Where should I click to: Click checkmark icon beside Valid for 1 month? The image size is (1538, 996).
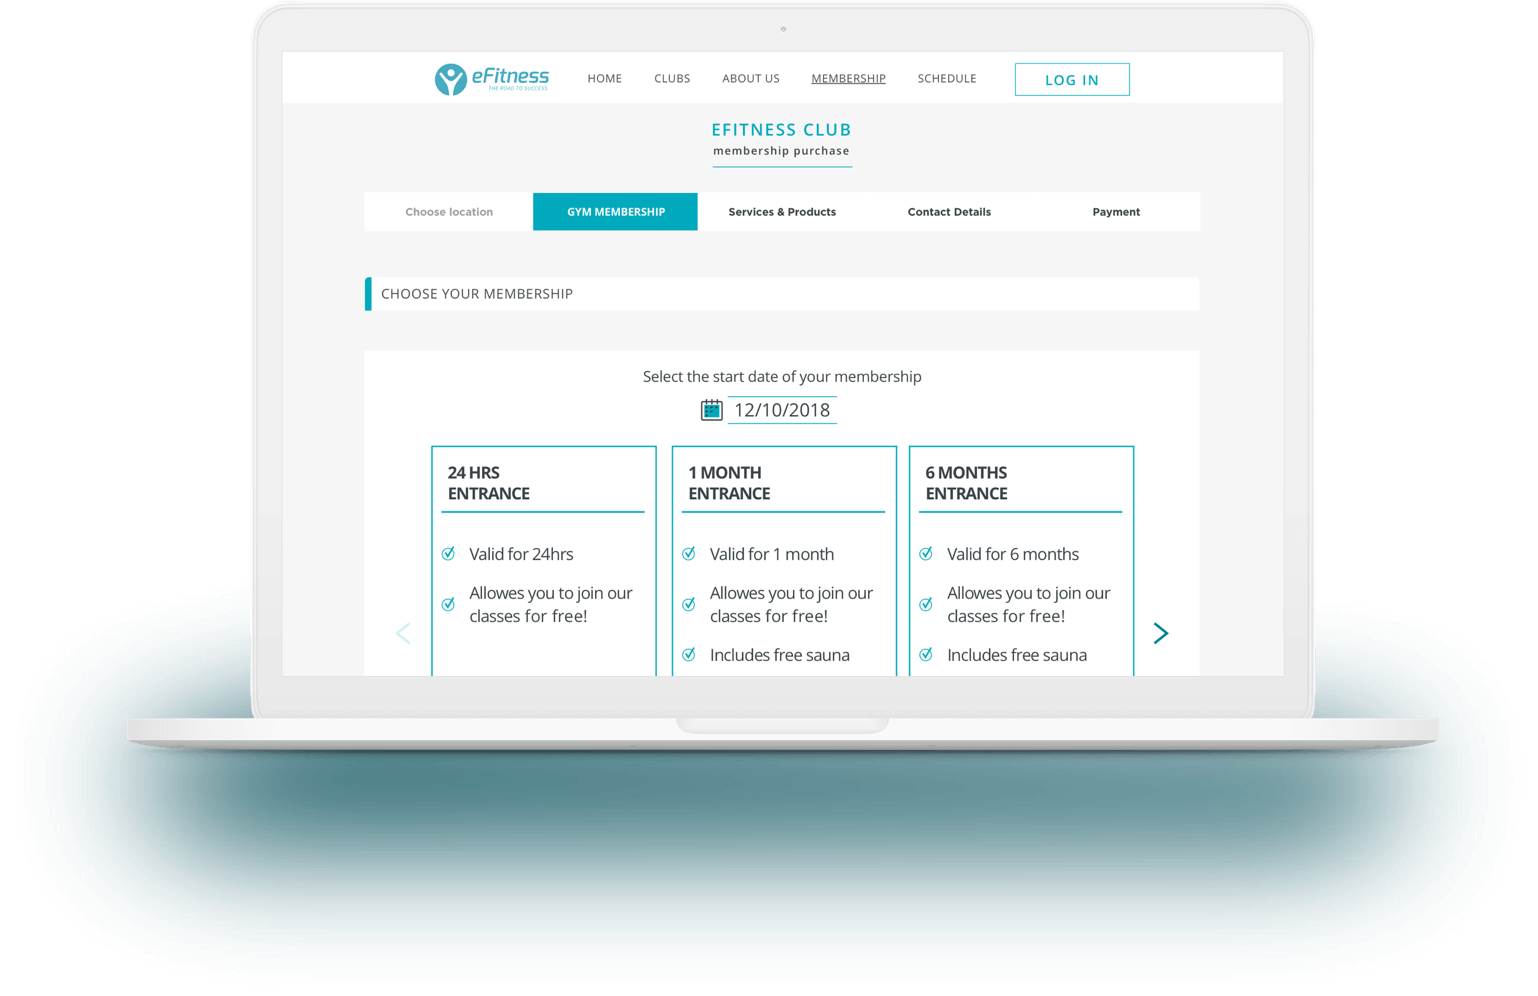coord(689,554)
